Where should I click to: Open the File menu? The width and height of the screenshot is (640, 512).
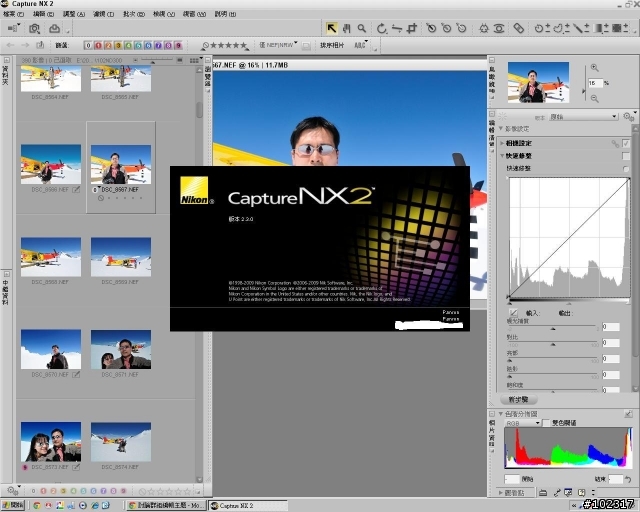click(x=13, y=14)
